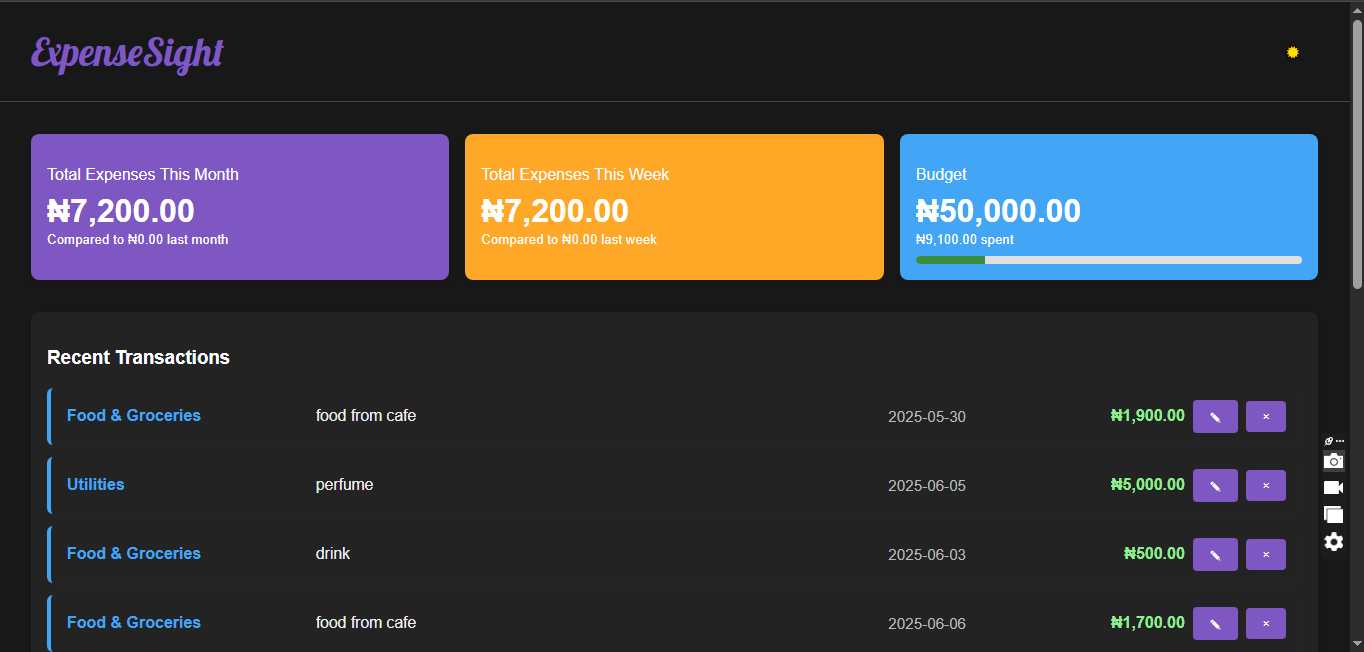Edit the drink transaction
The image size is (1364, 652).
point(1215,555)
